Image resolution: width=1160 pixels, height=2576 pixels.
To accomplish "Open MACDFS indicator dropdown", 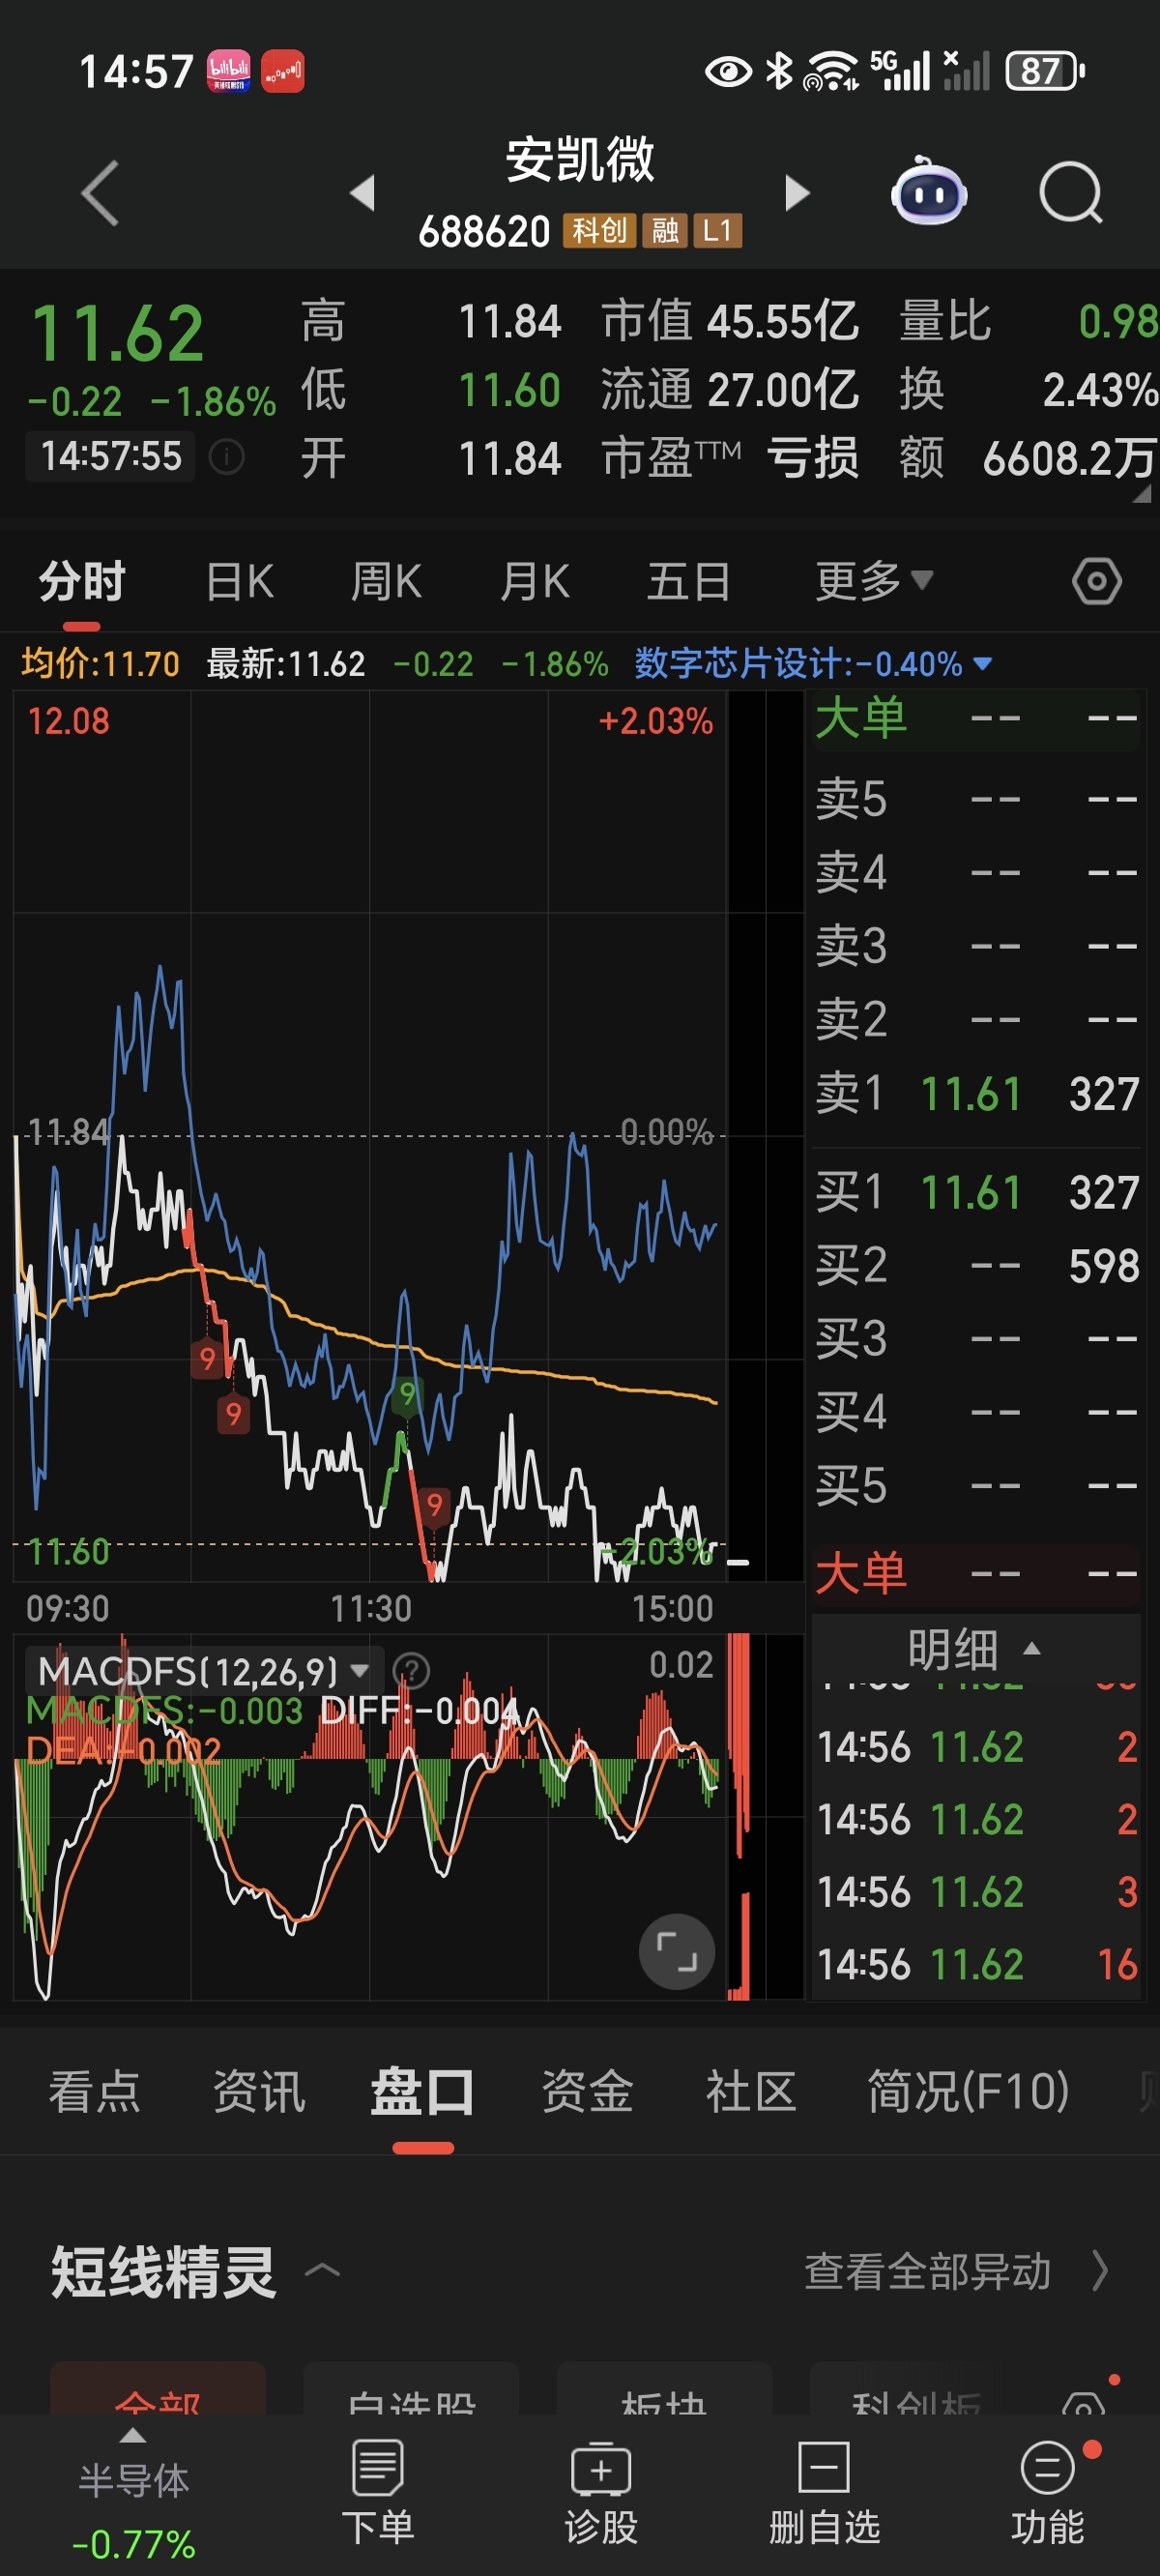I will pyautogui.click(x=205, y=1670).
